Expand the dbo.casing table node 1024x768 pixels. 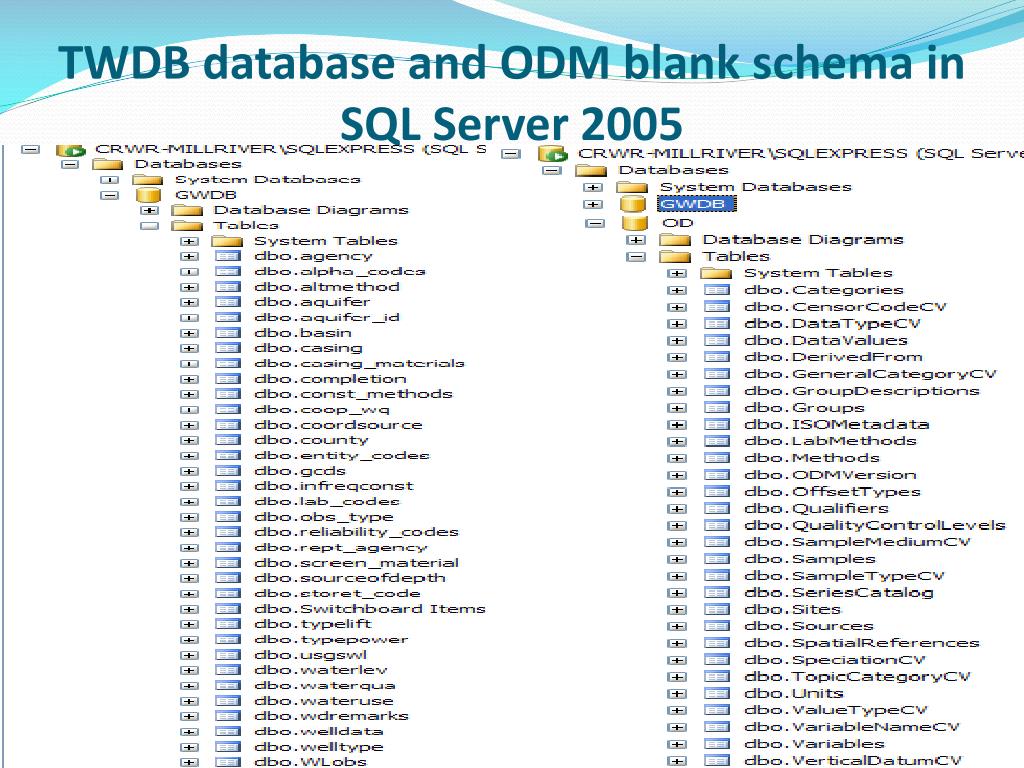pos(189,348)
